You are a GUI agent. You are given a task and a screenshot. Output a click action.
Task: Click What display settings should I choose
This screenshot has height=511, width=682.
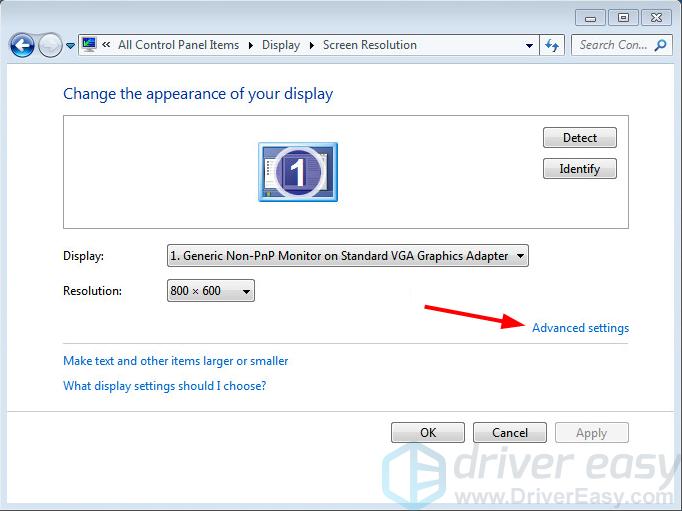pyautogui.click(x=164, y=386)
